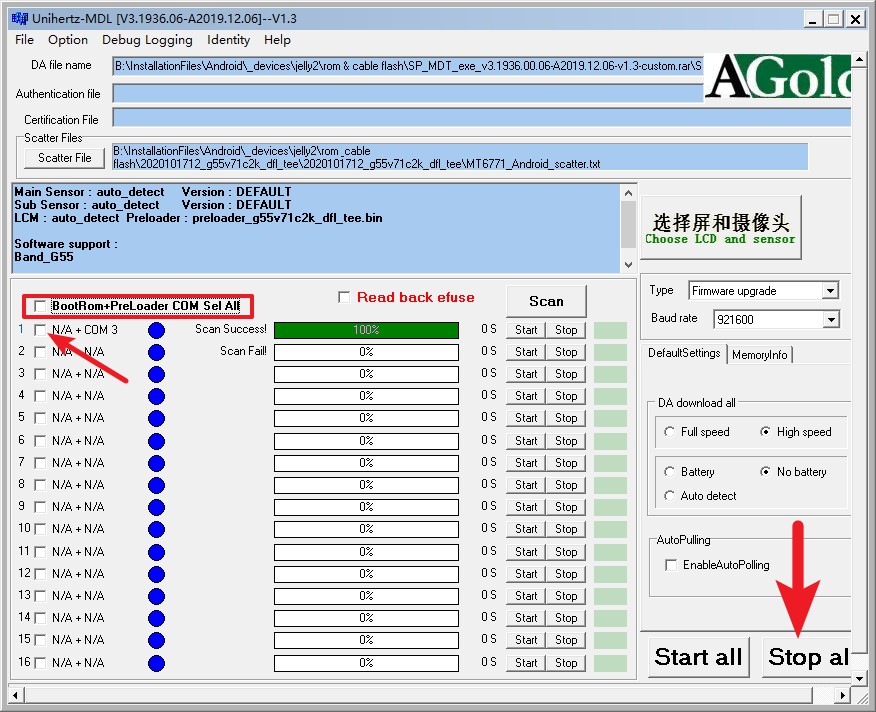
Task: Click the window vertical scrollbar up arrow
Action: pos(859,59)
